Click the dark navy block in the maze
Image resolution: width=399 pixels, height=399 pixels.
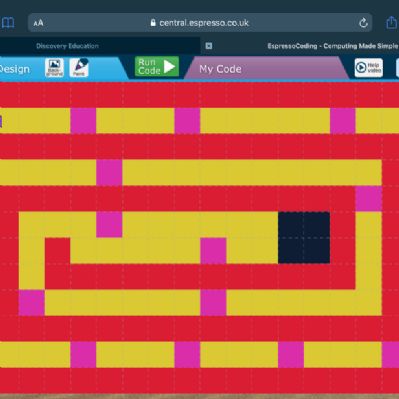click(304, 237)
